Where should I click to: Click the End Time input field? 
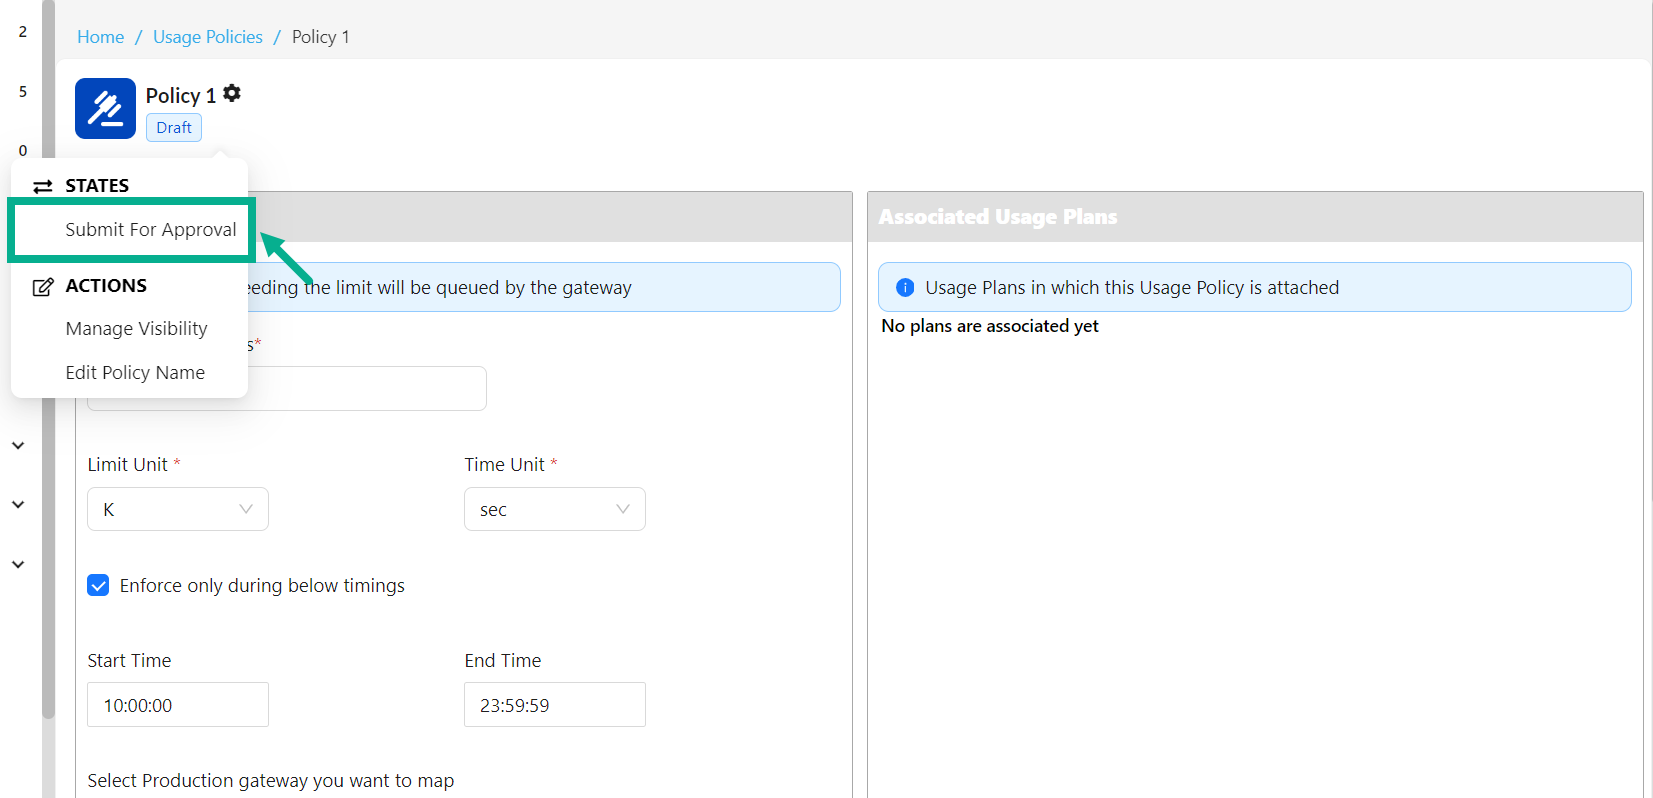click(x=554, y=705)
